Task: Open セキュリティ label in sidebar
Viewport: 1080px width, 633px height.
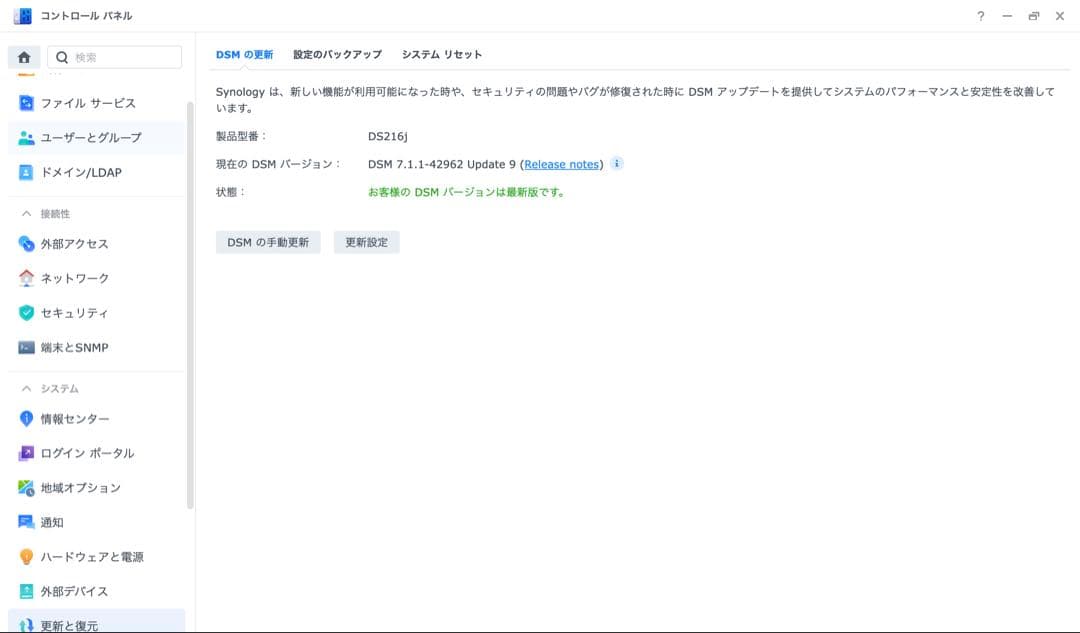Action: coord(74,313)
